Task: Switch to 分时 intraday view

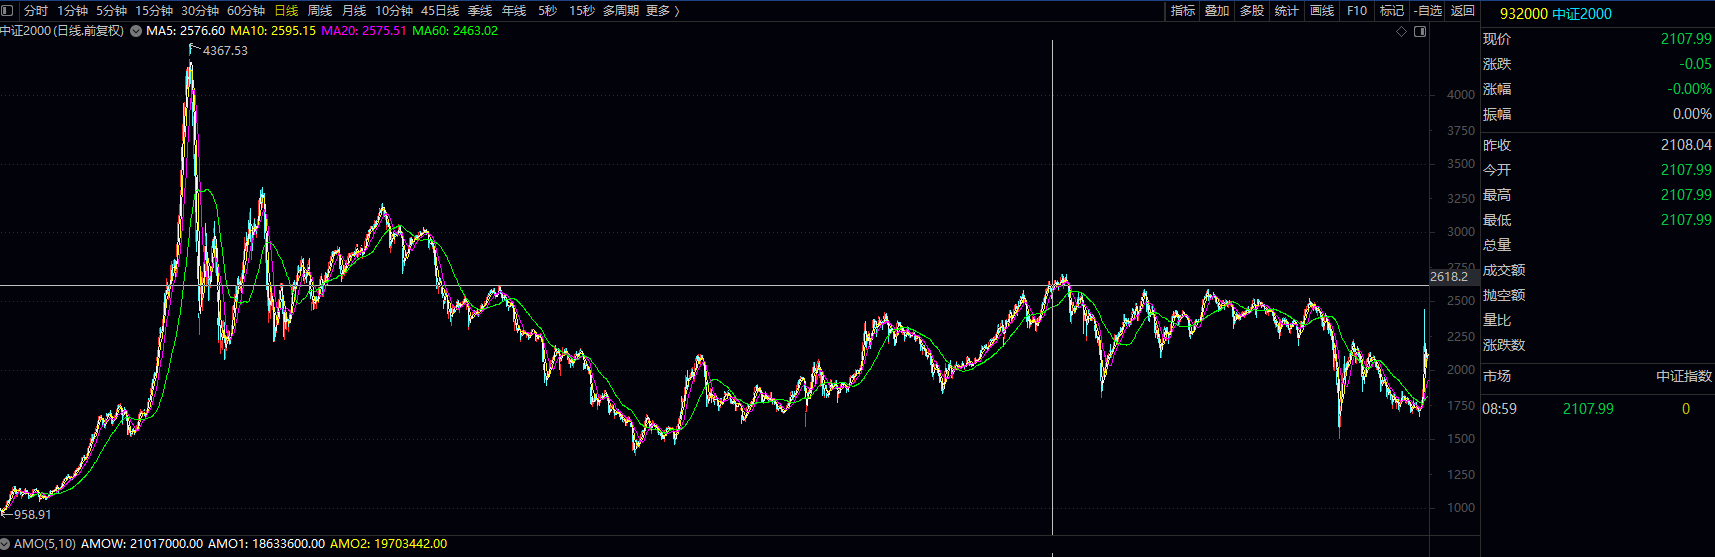Action: [x=36, y=11]
